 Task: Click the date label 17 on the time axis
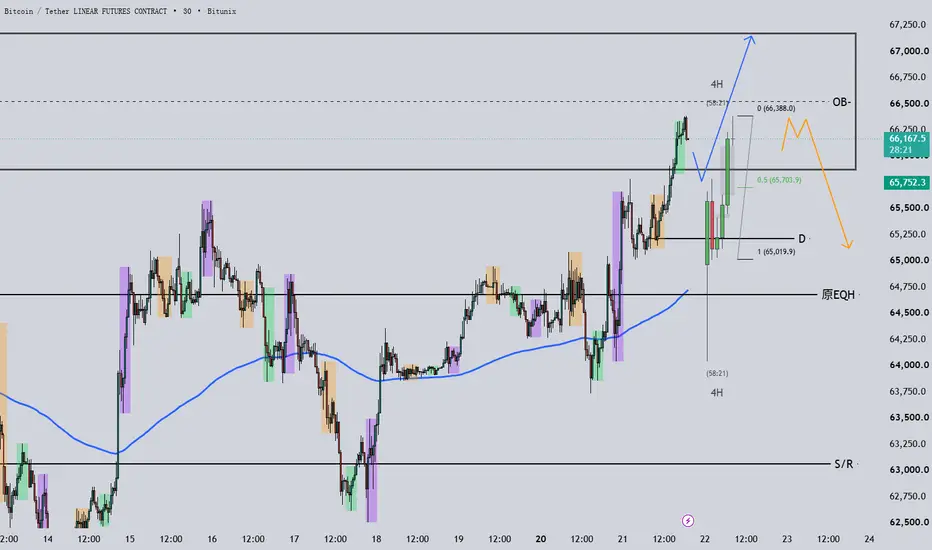294,539
